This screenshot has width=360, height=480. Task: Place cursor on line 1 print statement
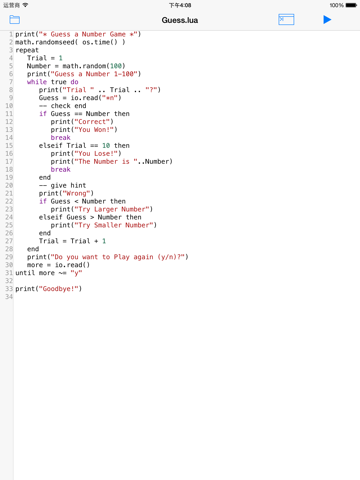[78, 34]
